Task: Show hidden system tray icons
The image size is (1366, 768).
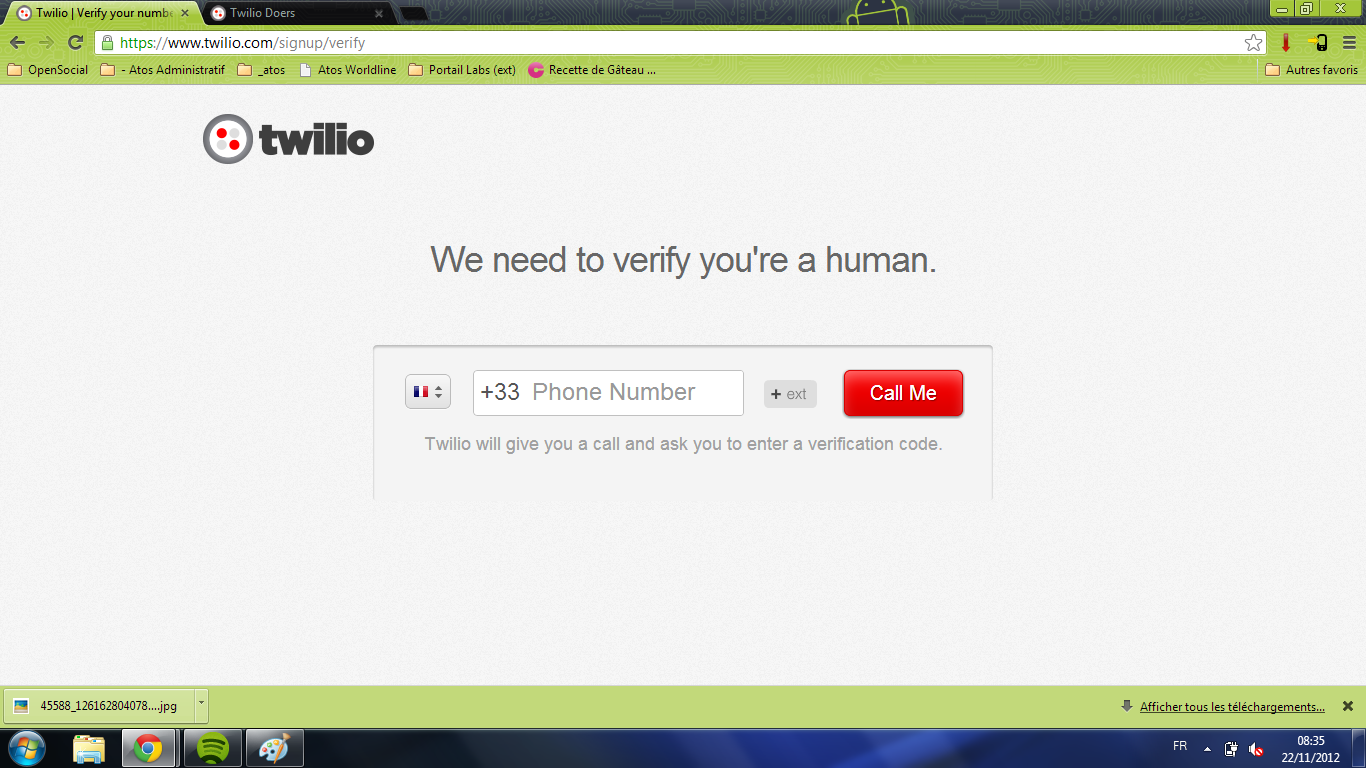Action: pos(1207,749)
